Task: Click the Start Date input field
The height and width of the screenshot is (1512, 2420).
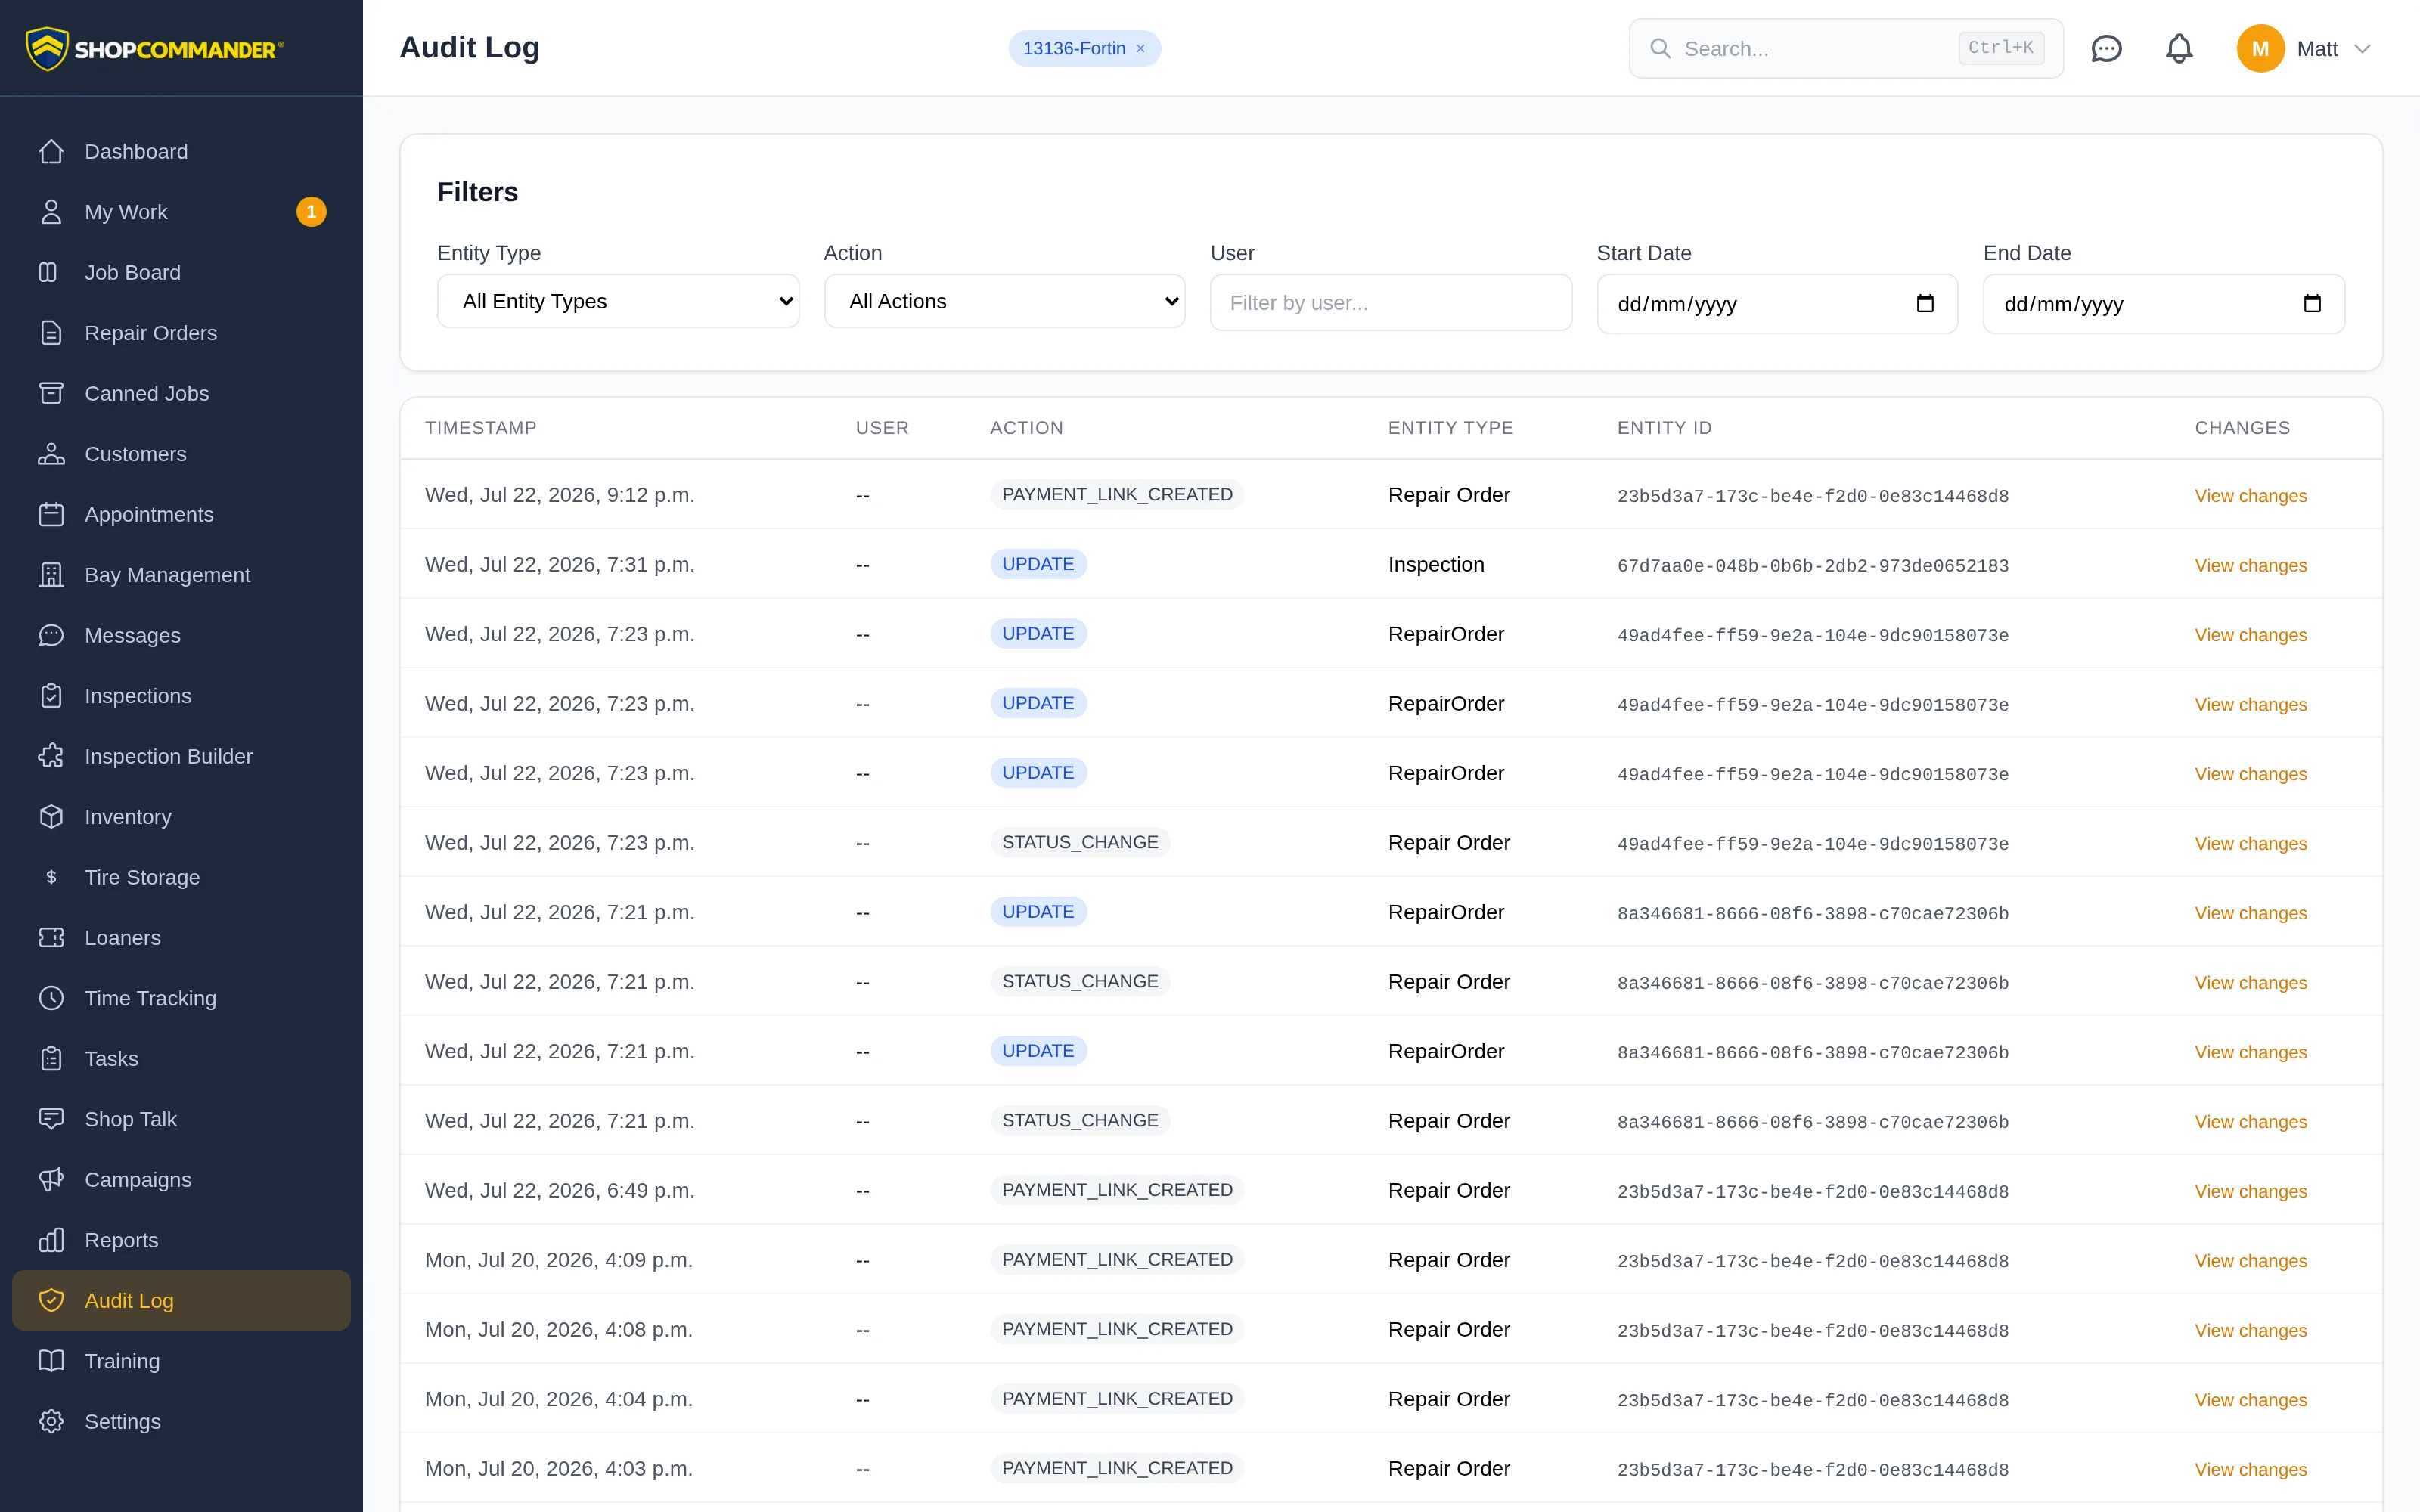Action: pos(1777,304)
